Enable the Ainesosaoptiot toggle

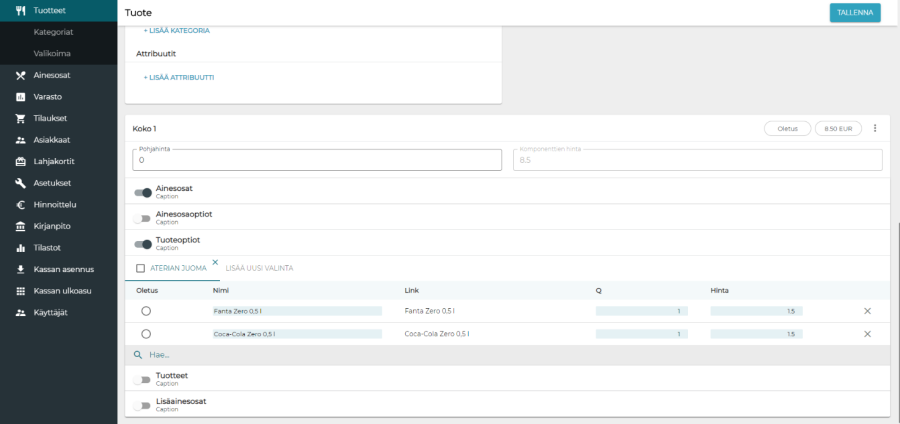[143, 218]
